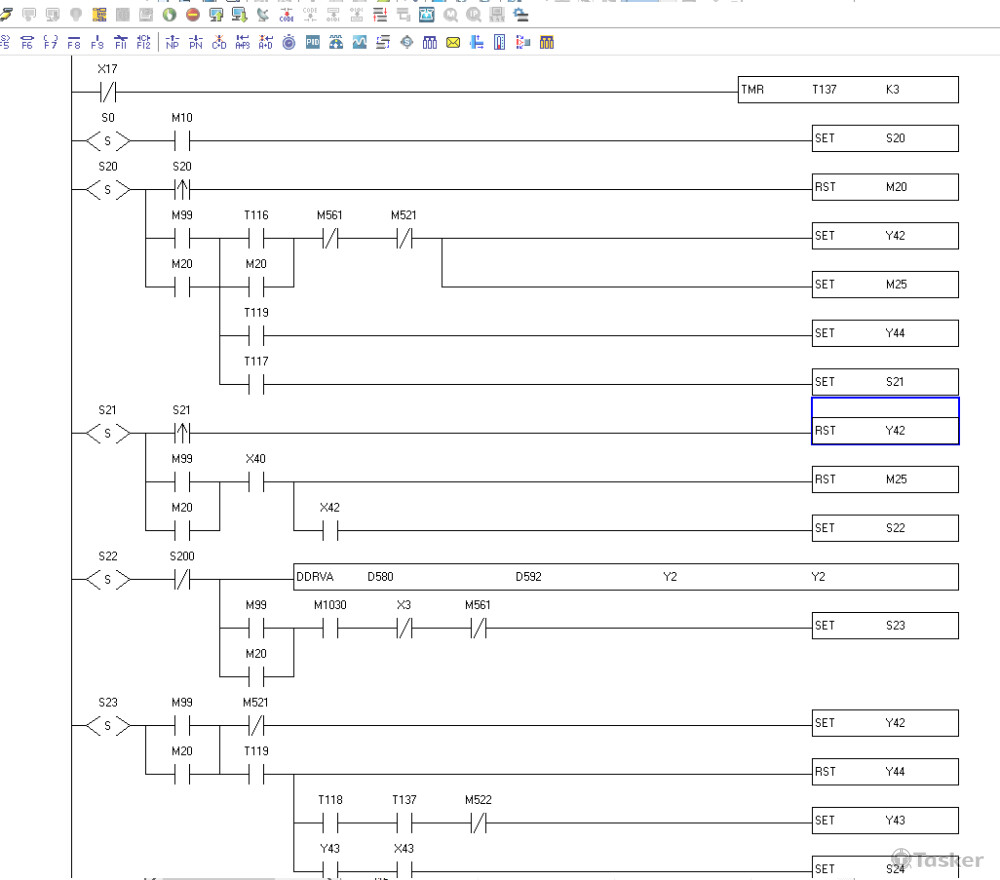Click the F6 coil insert tool
This screenshot has height=880, width=1000.
26,43
